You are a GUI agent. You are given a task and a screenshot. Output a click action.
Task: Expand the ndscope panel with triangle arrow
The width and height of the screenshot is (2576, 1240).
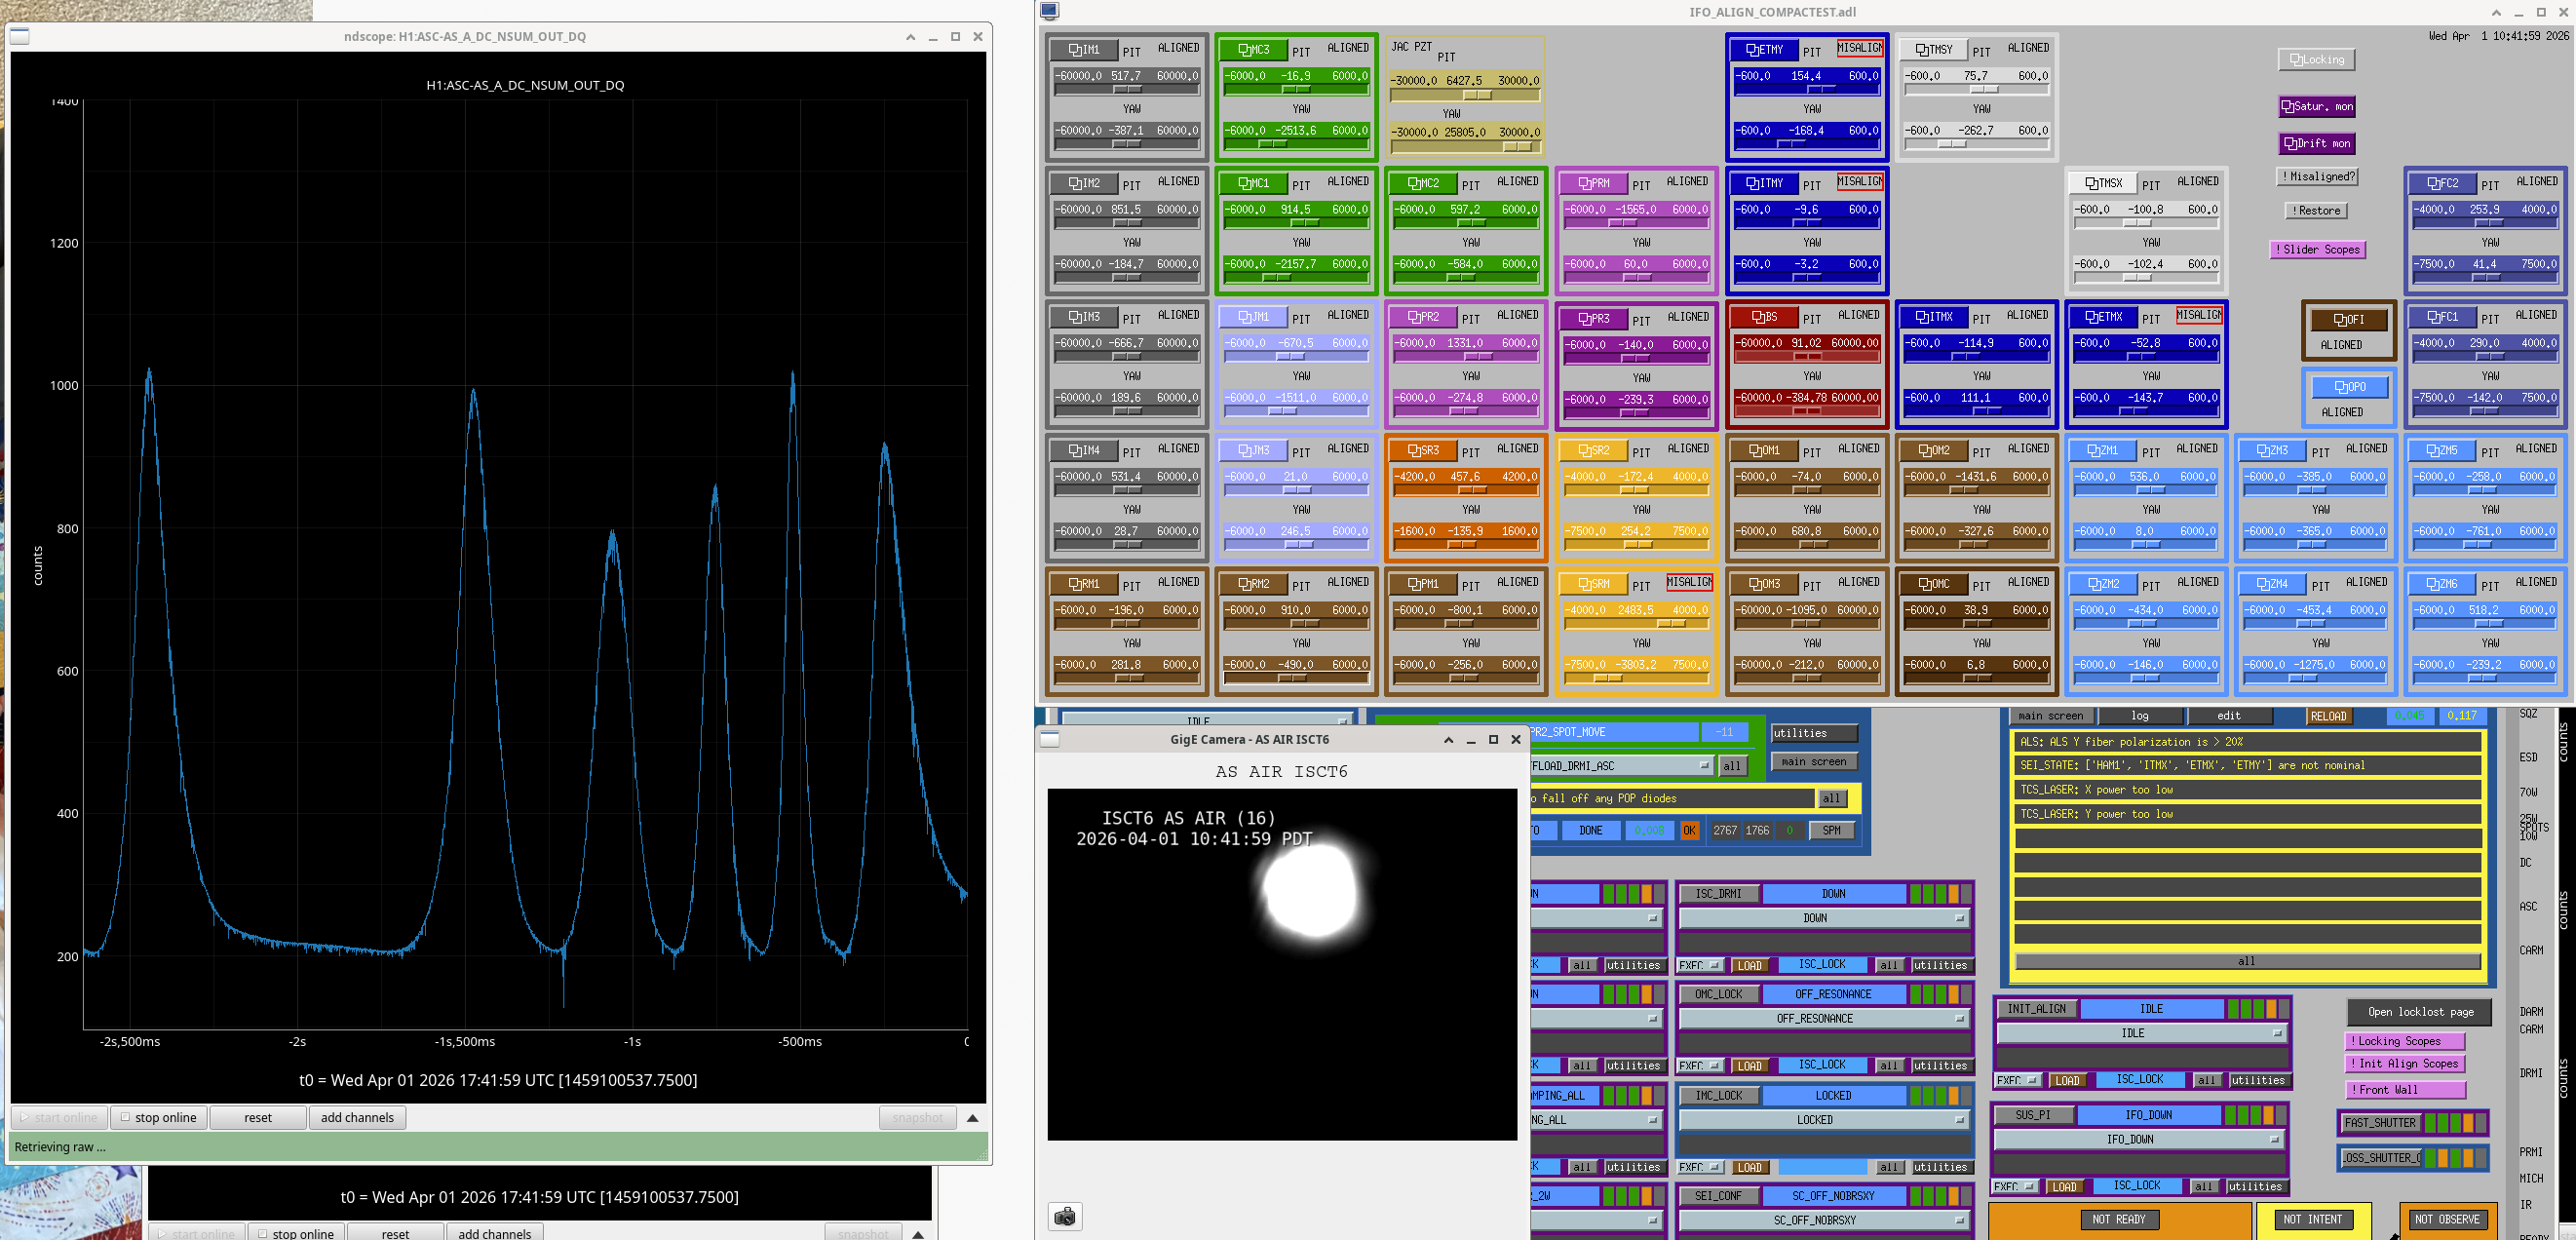(x=972, y=1117)
